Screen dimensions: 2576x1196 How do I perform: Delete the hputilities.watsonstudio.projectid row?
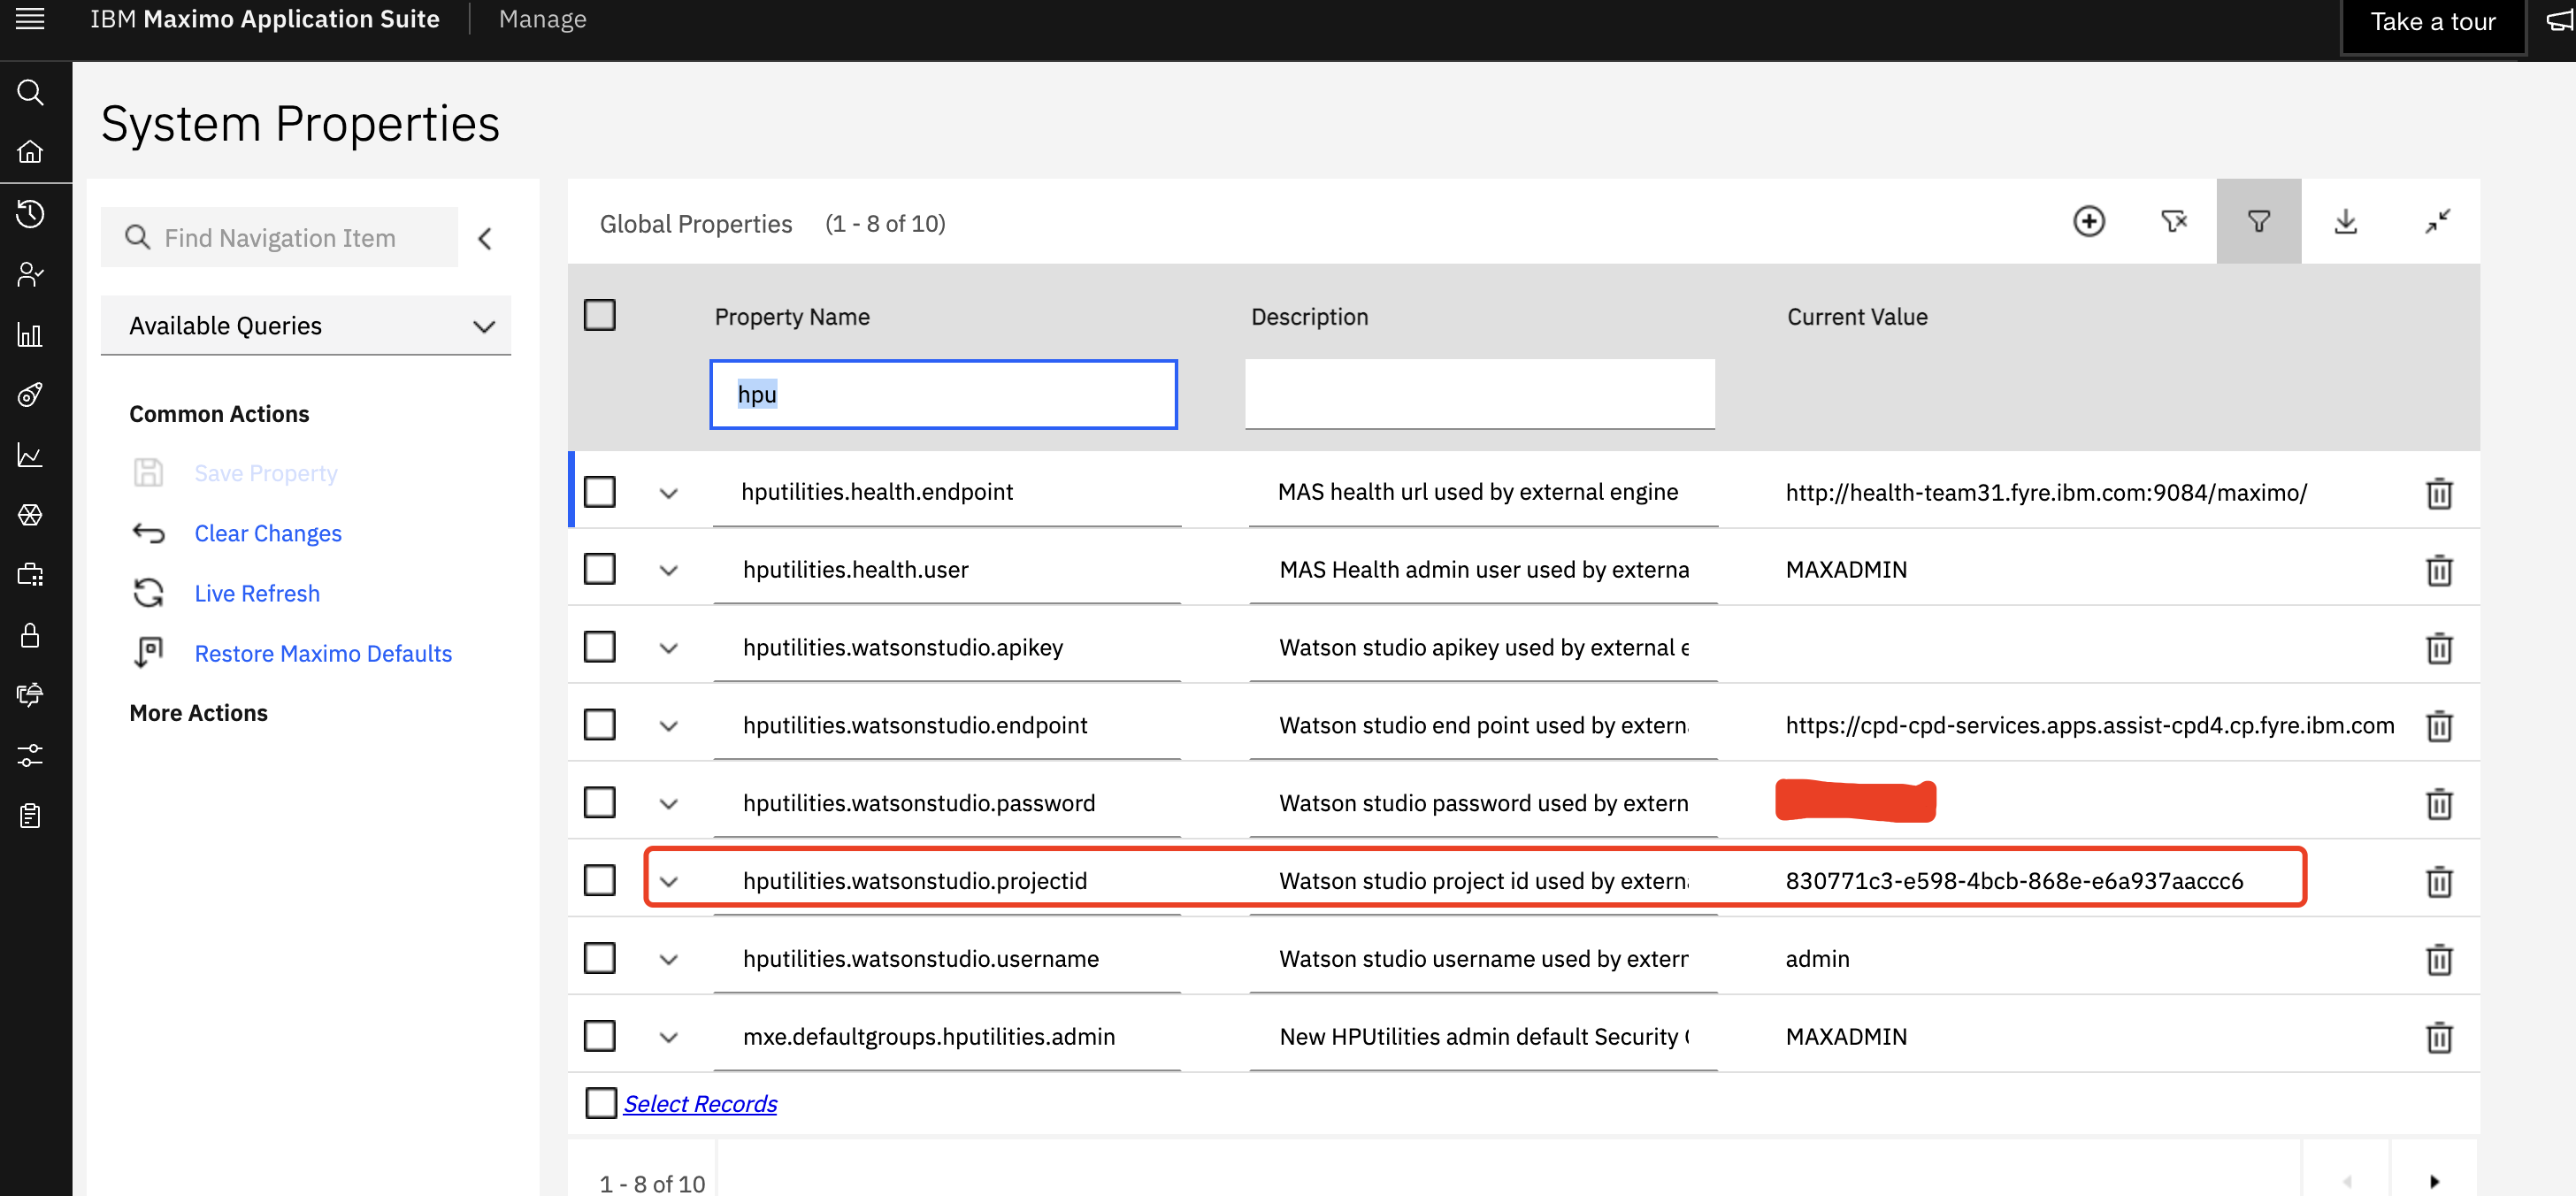tap(2439, 882)
